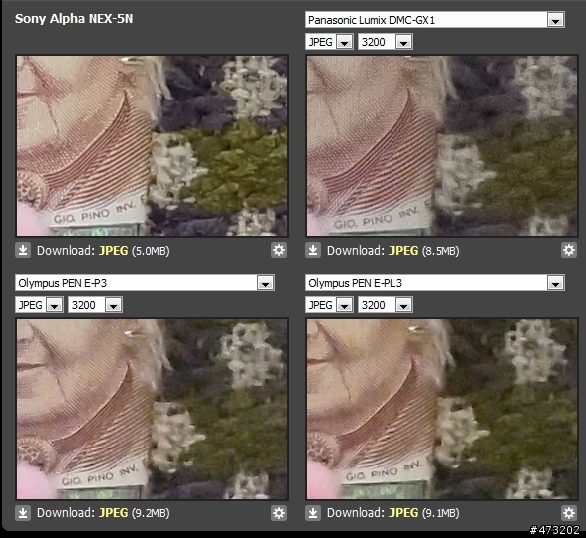Open settings gear under Olympus E-PL3 image

pyautogui.click(x=569, y=513)
